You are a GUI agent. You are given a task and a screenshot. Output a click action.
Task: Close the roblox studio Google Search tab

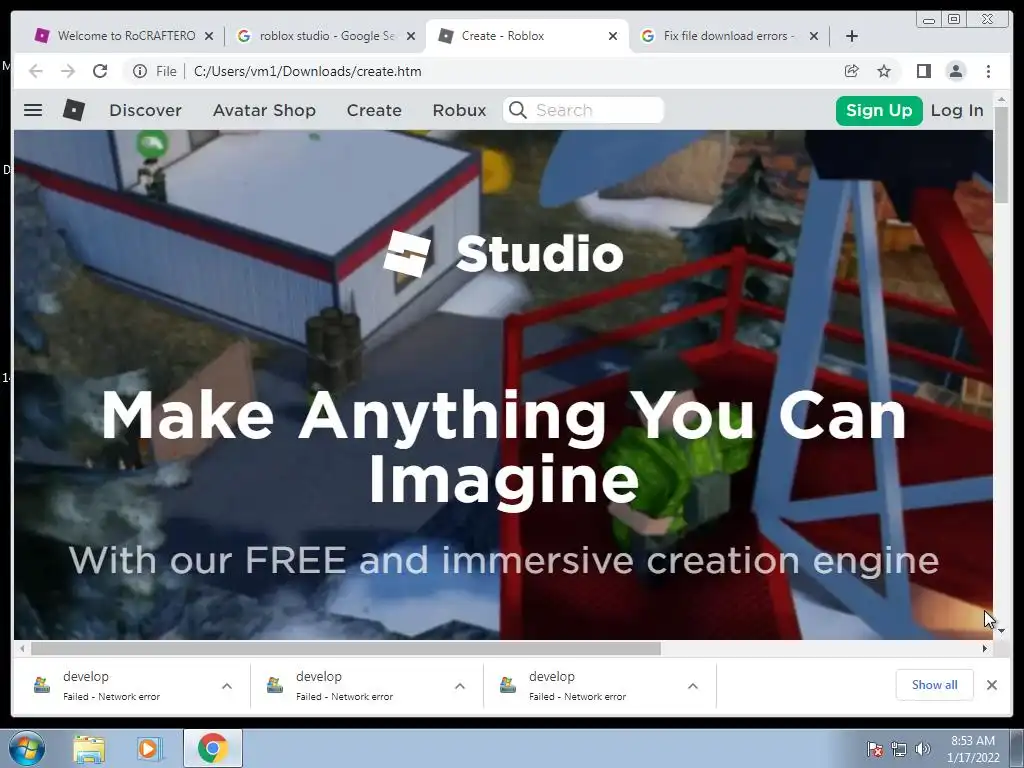click(x=411, y=36)
